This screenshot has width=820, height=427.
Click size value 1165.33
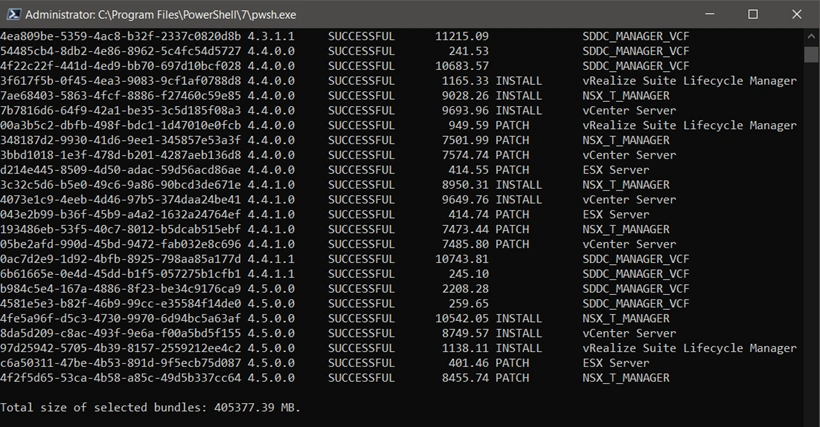(x=465, y=80)
